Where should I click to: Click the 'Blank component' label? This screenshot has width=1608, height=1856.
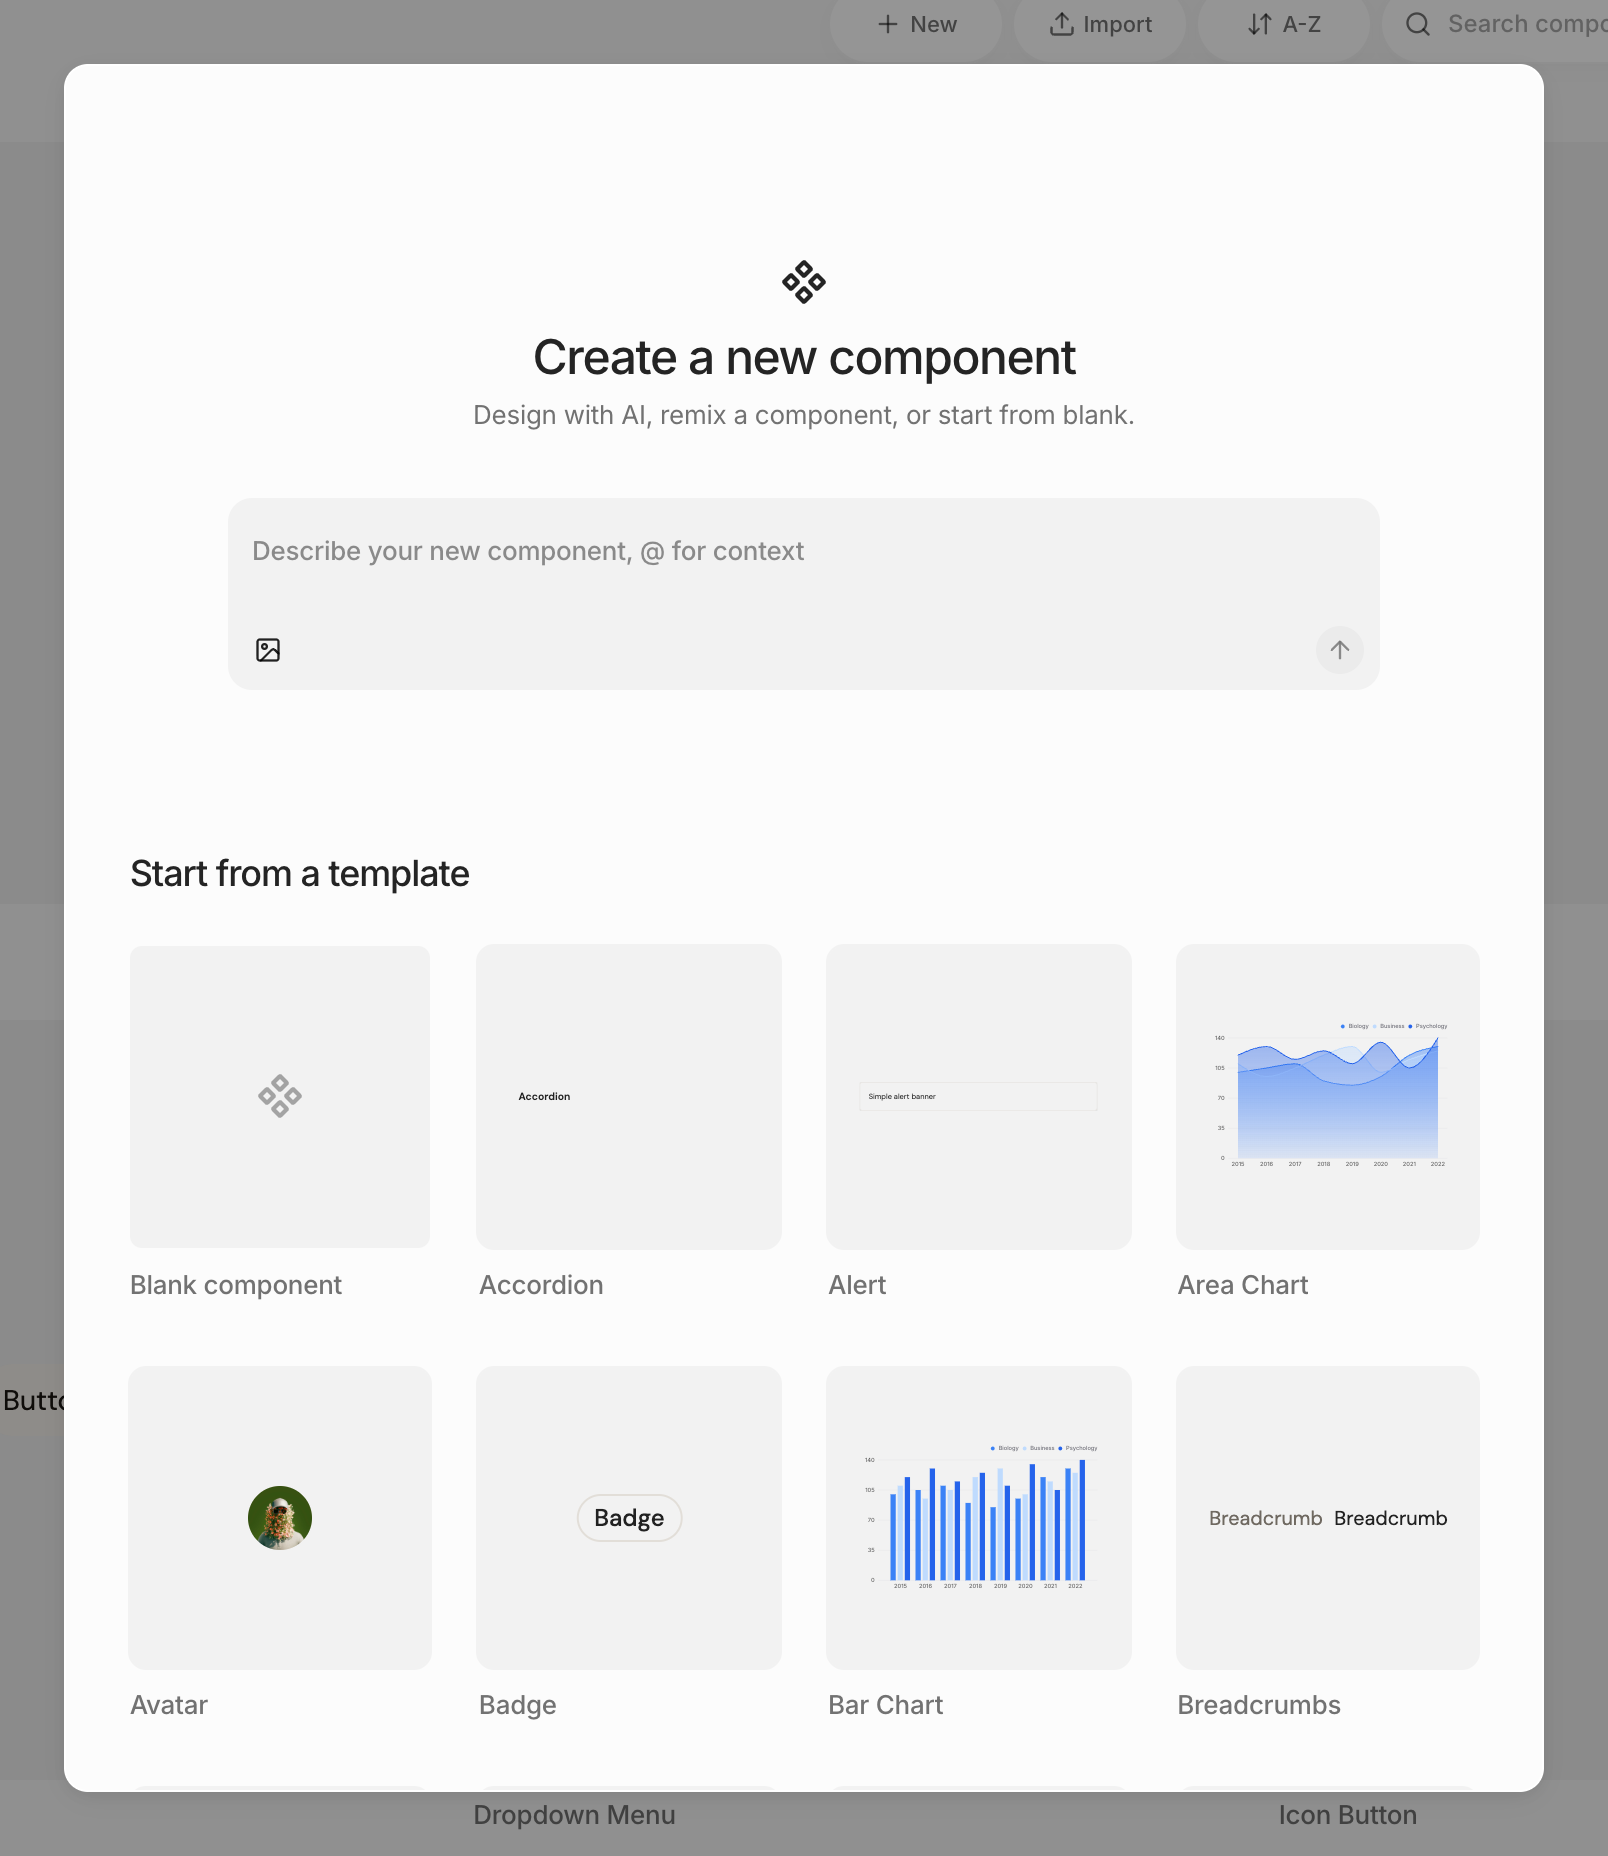tap(236, 1285)
